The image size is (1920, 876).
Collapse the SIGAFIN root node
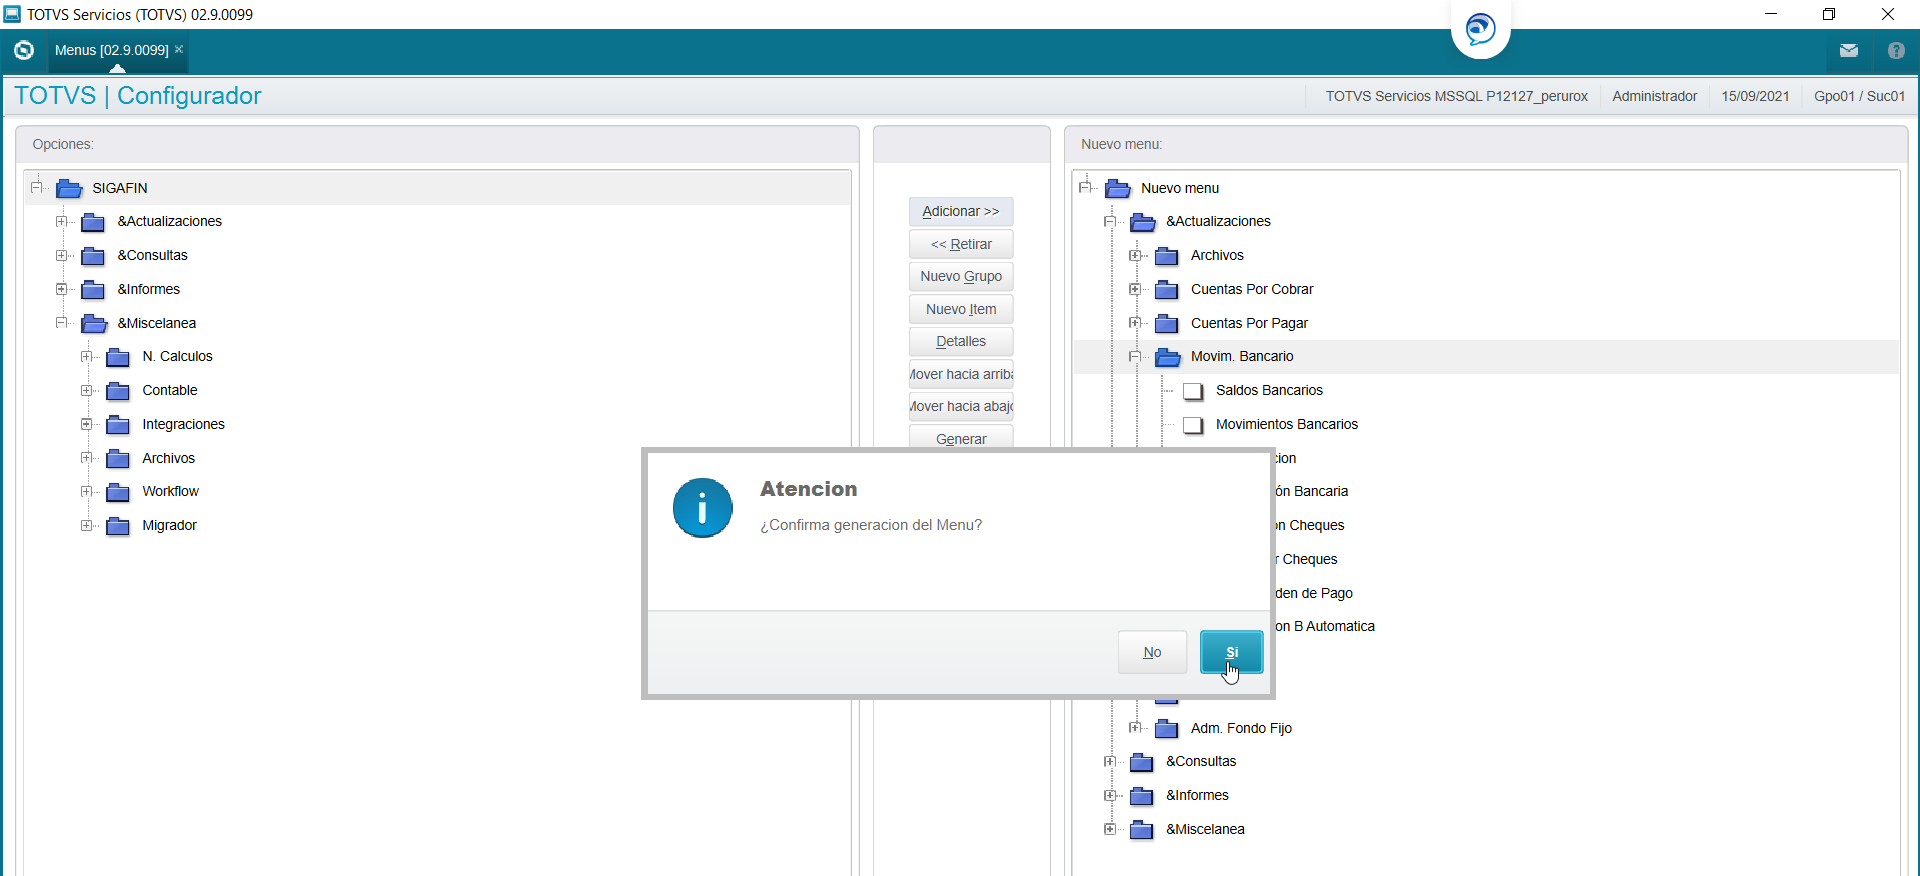click(x=37, y=187)
